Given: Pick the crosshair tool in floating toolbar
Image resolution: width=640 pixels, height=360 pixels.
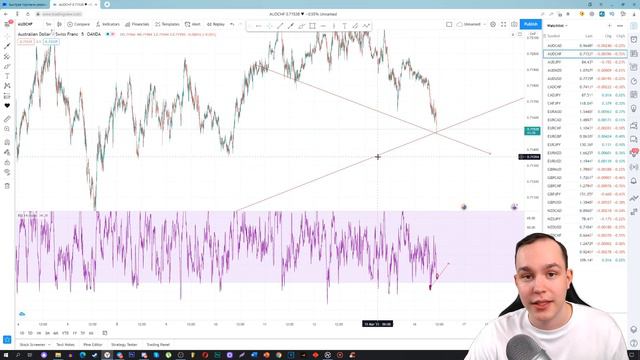Looking at the screenshot, I should point(269,26).
